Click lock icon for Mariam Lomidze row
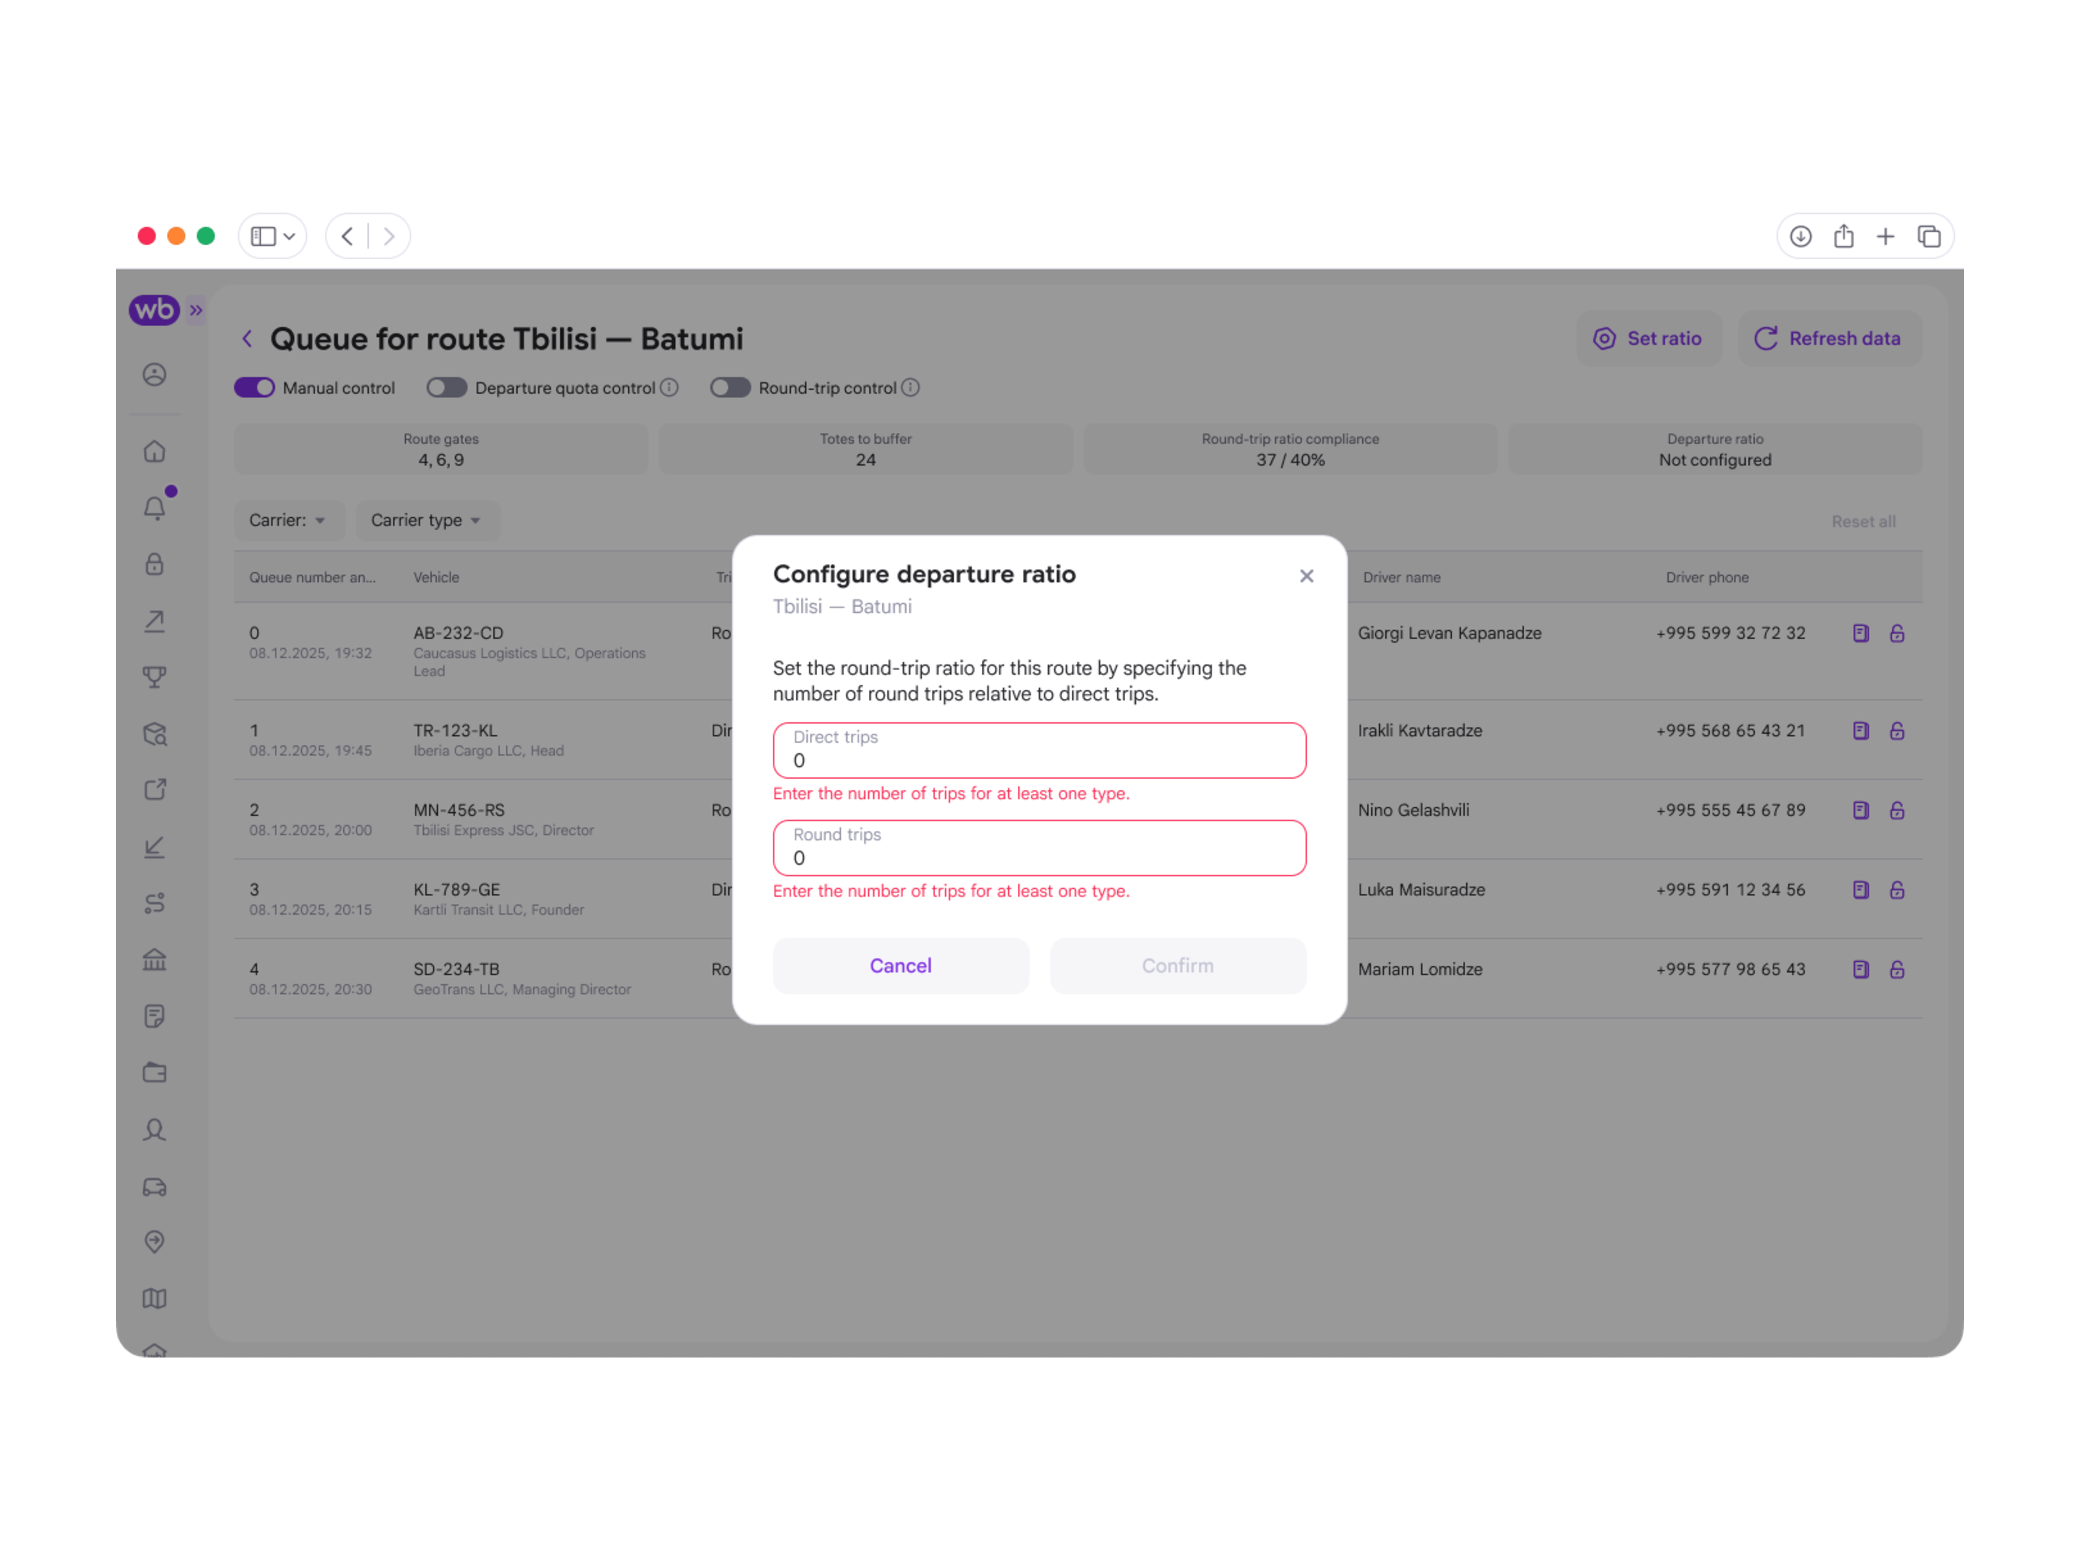The width and height of the screenshot is (2080, 1560). coord(1896,969)
